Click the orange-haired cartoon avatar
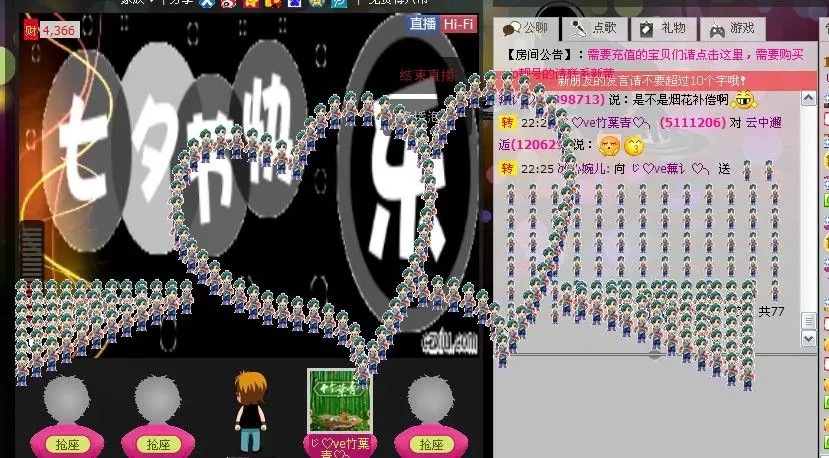 [251, 411]
